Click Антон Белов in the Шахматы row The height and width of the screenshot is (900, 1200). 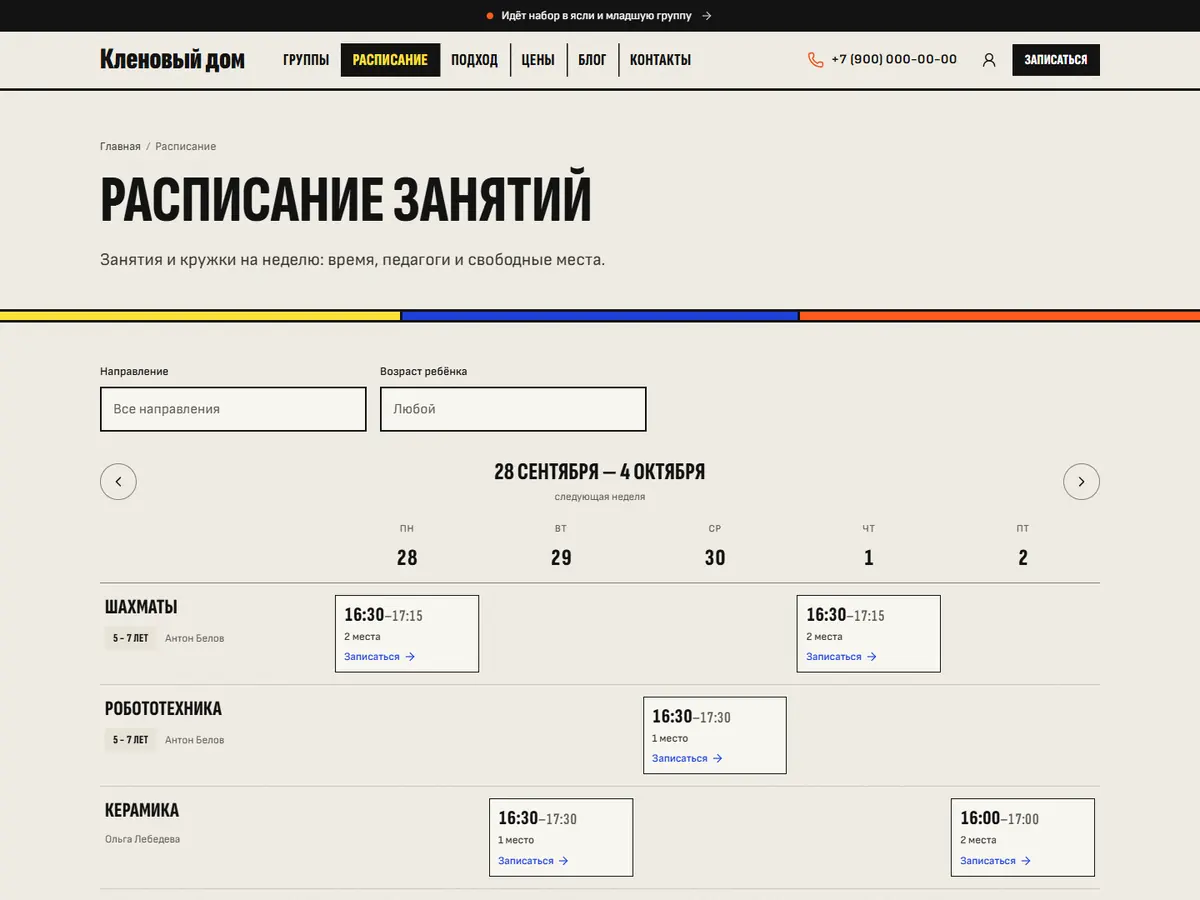pyautogui.click(x=194, y=638)
